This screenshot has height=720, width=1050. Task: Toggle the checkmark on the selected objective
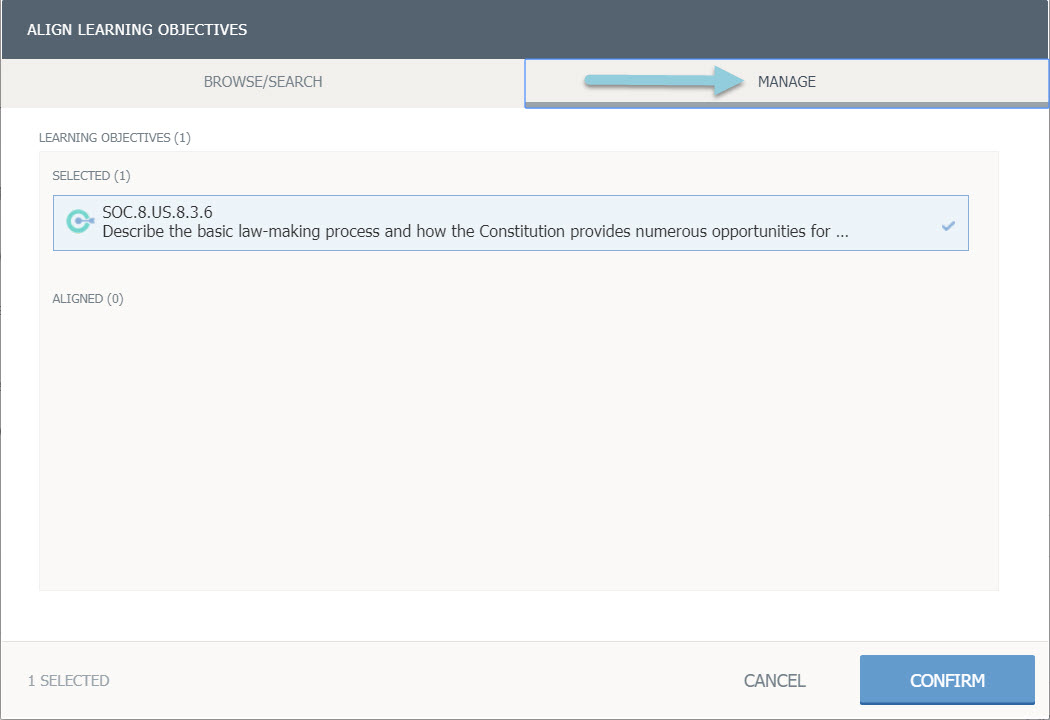pos(948,226)
